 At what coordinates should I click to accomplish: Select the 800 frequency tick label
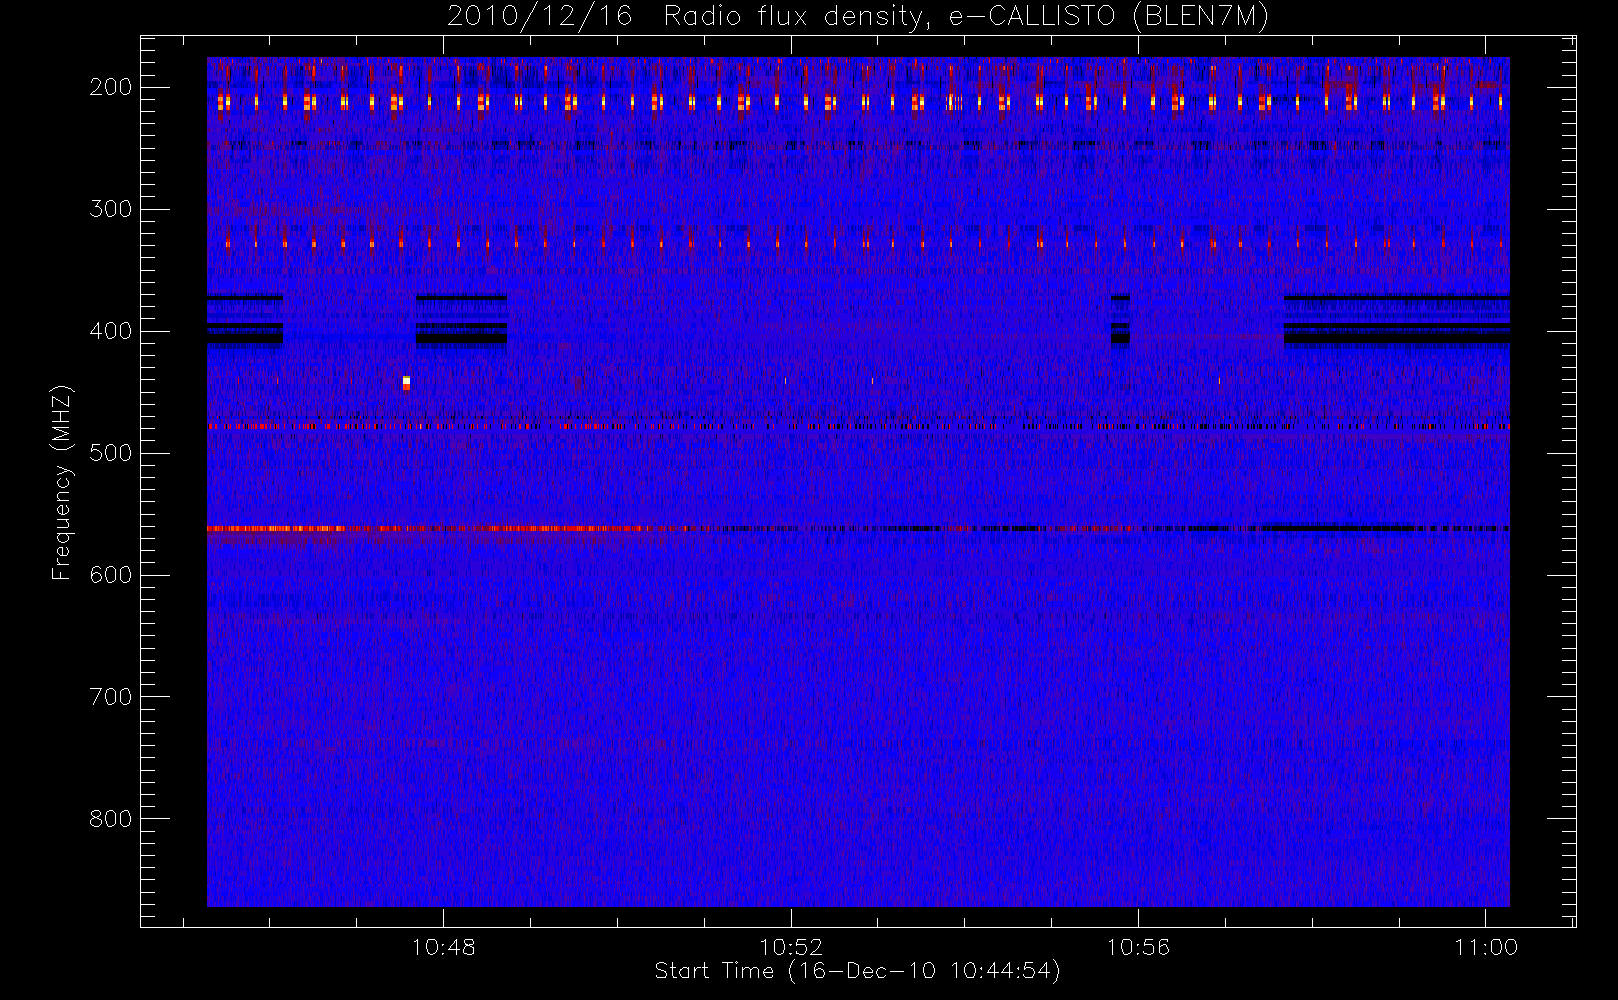[111, 819]
